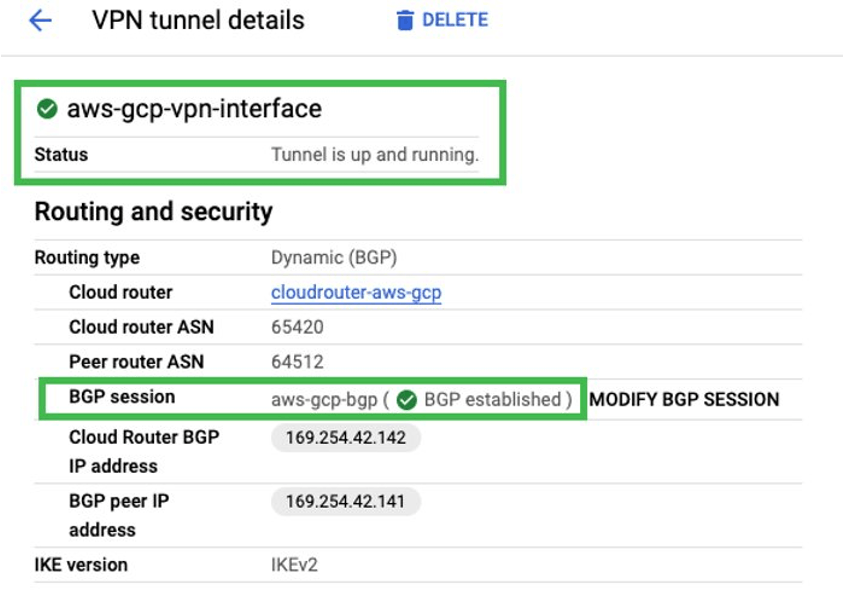Click the BGP established green checkmark icon
Image resolution: width=844 pixels, height=590 pixels.
point(406,400)
